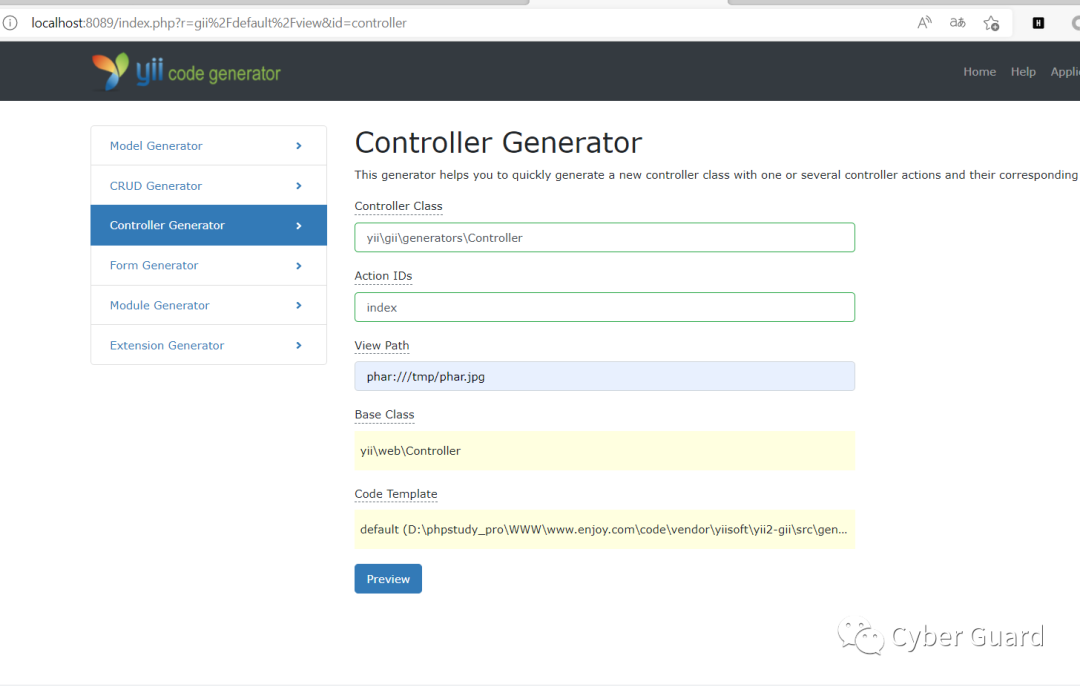Focus the Controller Class input field
The image size is (1080, 687).
point(604,238)
